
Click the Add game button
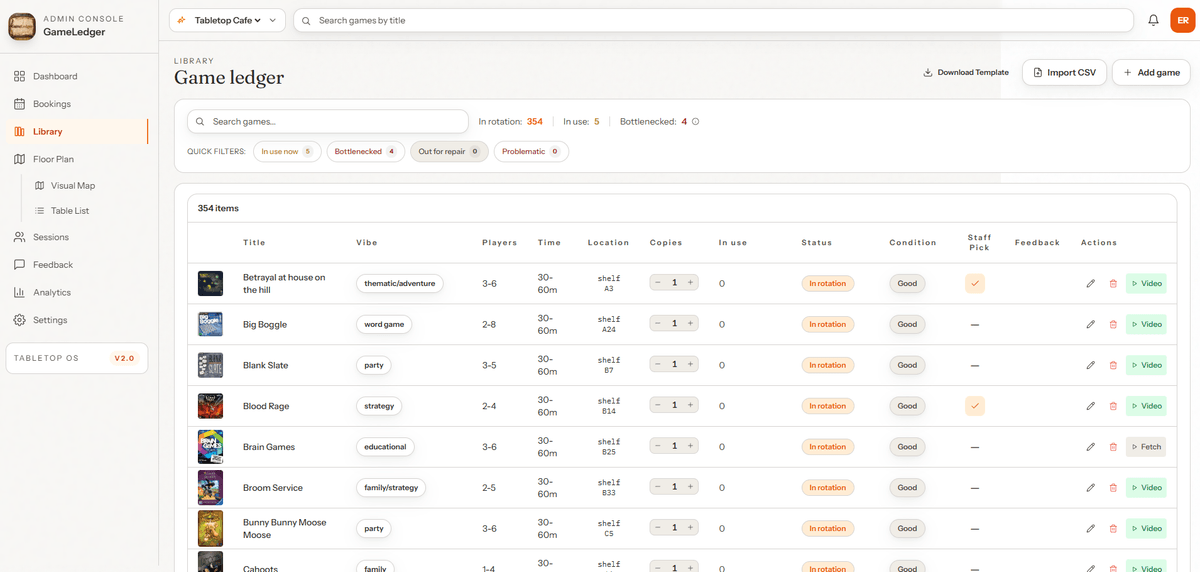1151,72
